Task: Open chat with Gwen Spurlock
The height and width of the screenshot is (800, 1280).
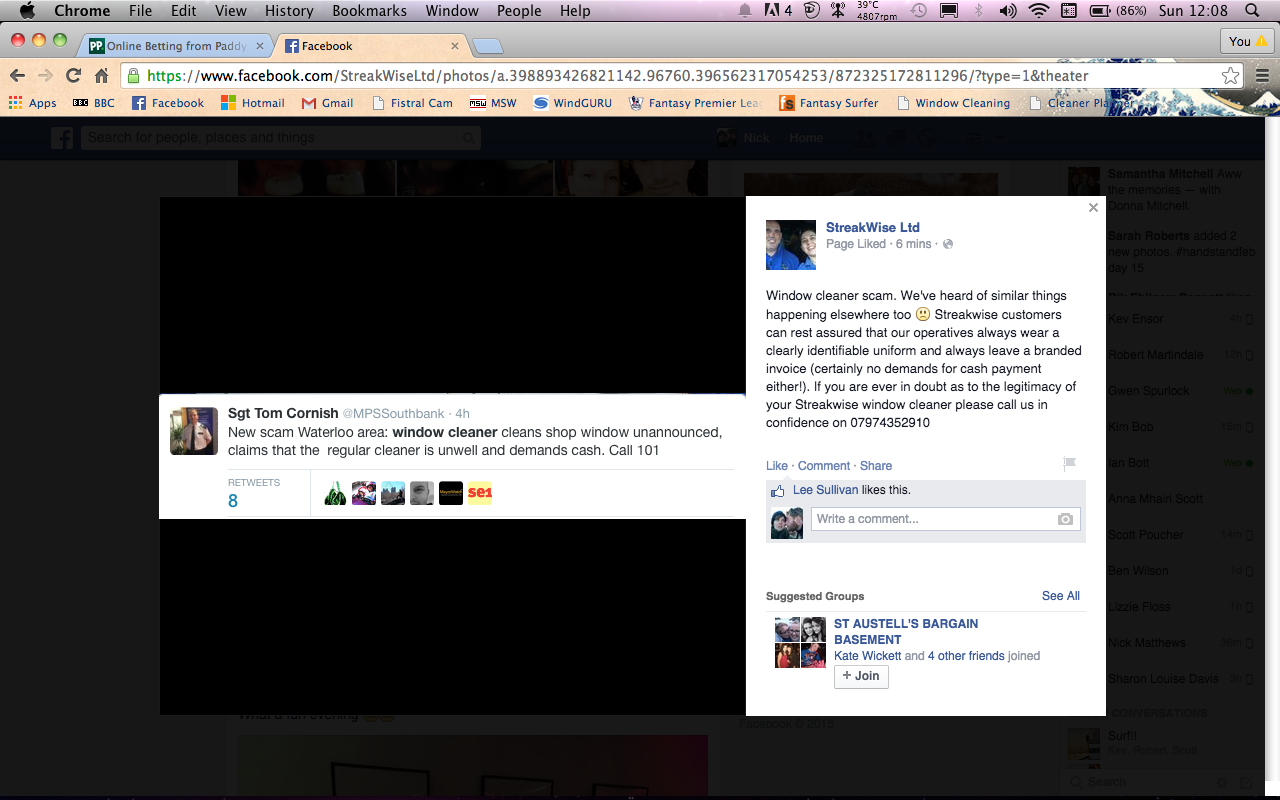Action: point(1160,391)
